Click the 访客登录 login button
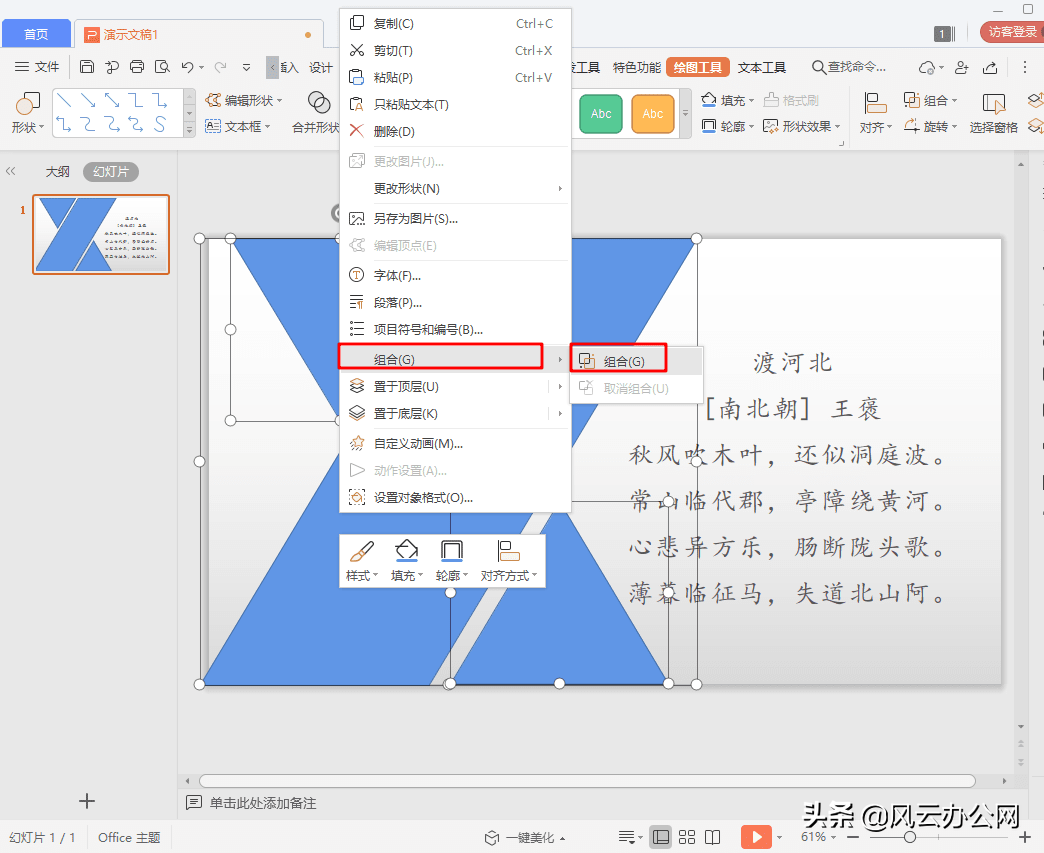The width and height of the screenshot is (1044, 853). tap(1011, 31)
